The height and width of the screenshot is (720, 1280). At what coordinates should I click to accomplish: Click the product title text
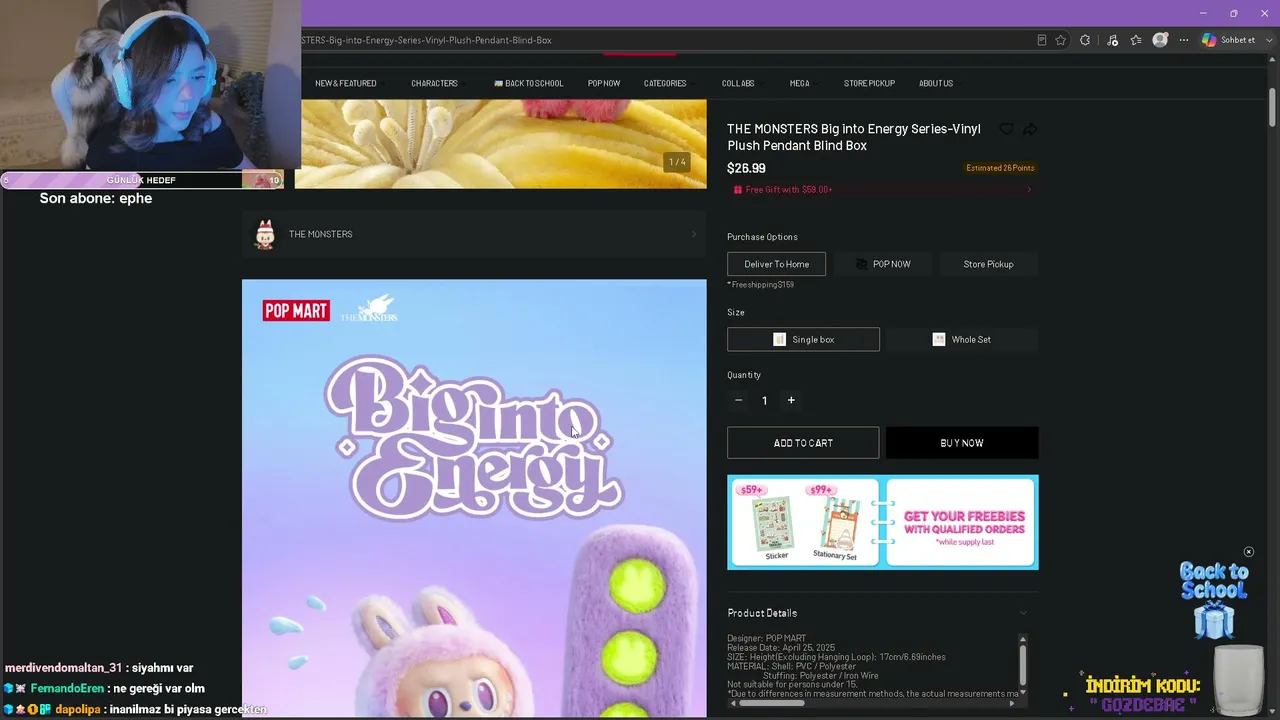click(x=854, y=137)
